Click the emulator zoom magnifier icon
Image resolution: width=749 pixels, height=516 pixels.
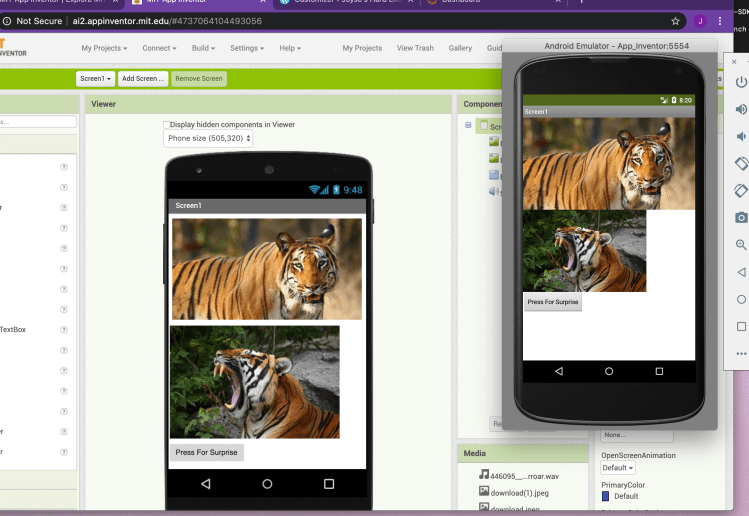pyautogui.click(x=741, y=245)
